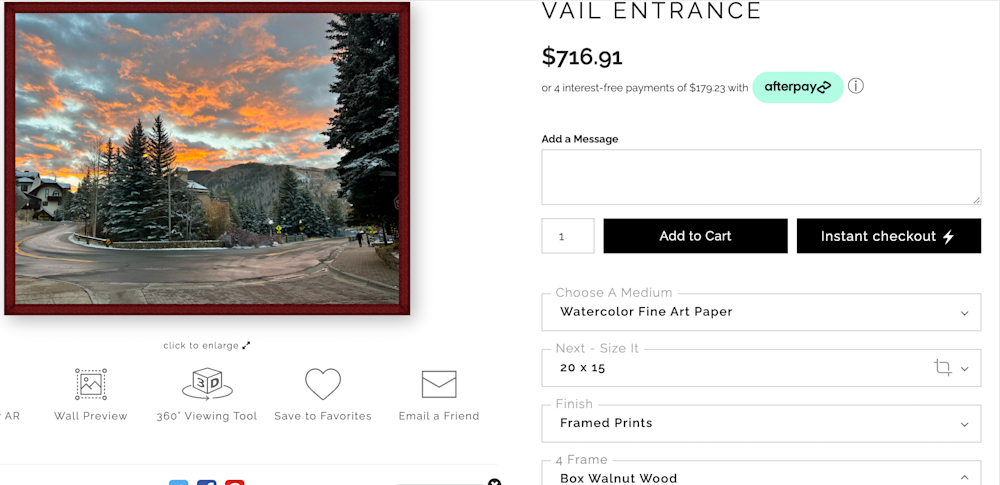Image resolution: width=1000 pixels, height=485 pixels.
Task: Share on Facebook icon
Action: tap(207, 483)
